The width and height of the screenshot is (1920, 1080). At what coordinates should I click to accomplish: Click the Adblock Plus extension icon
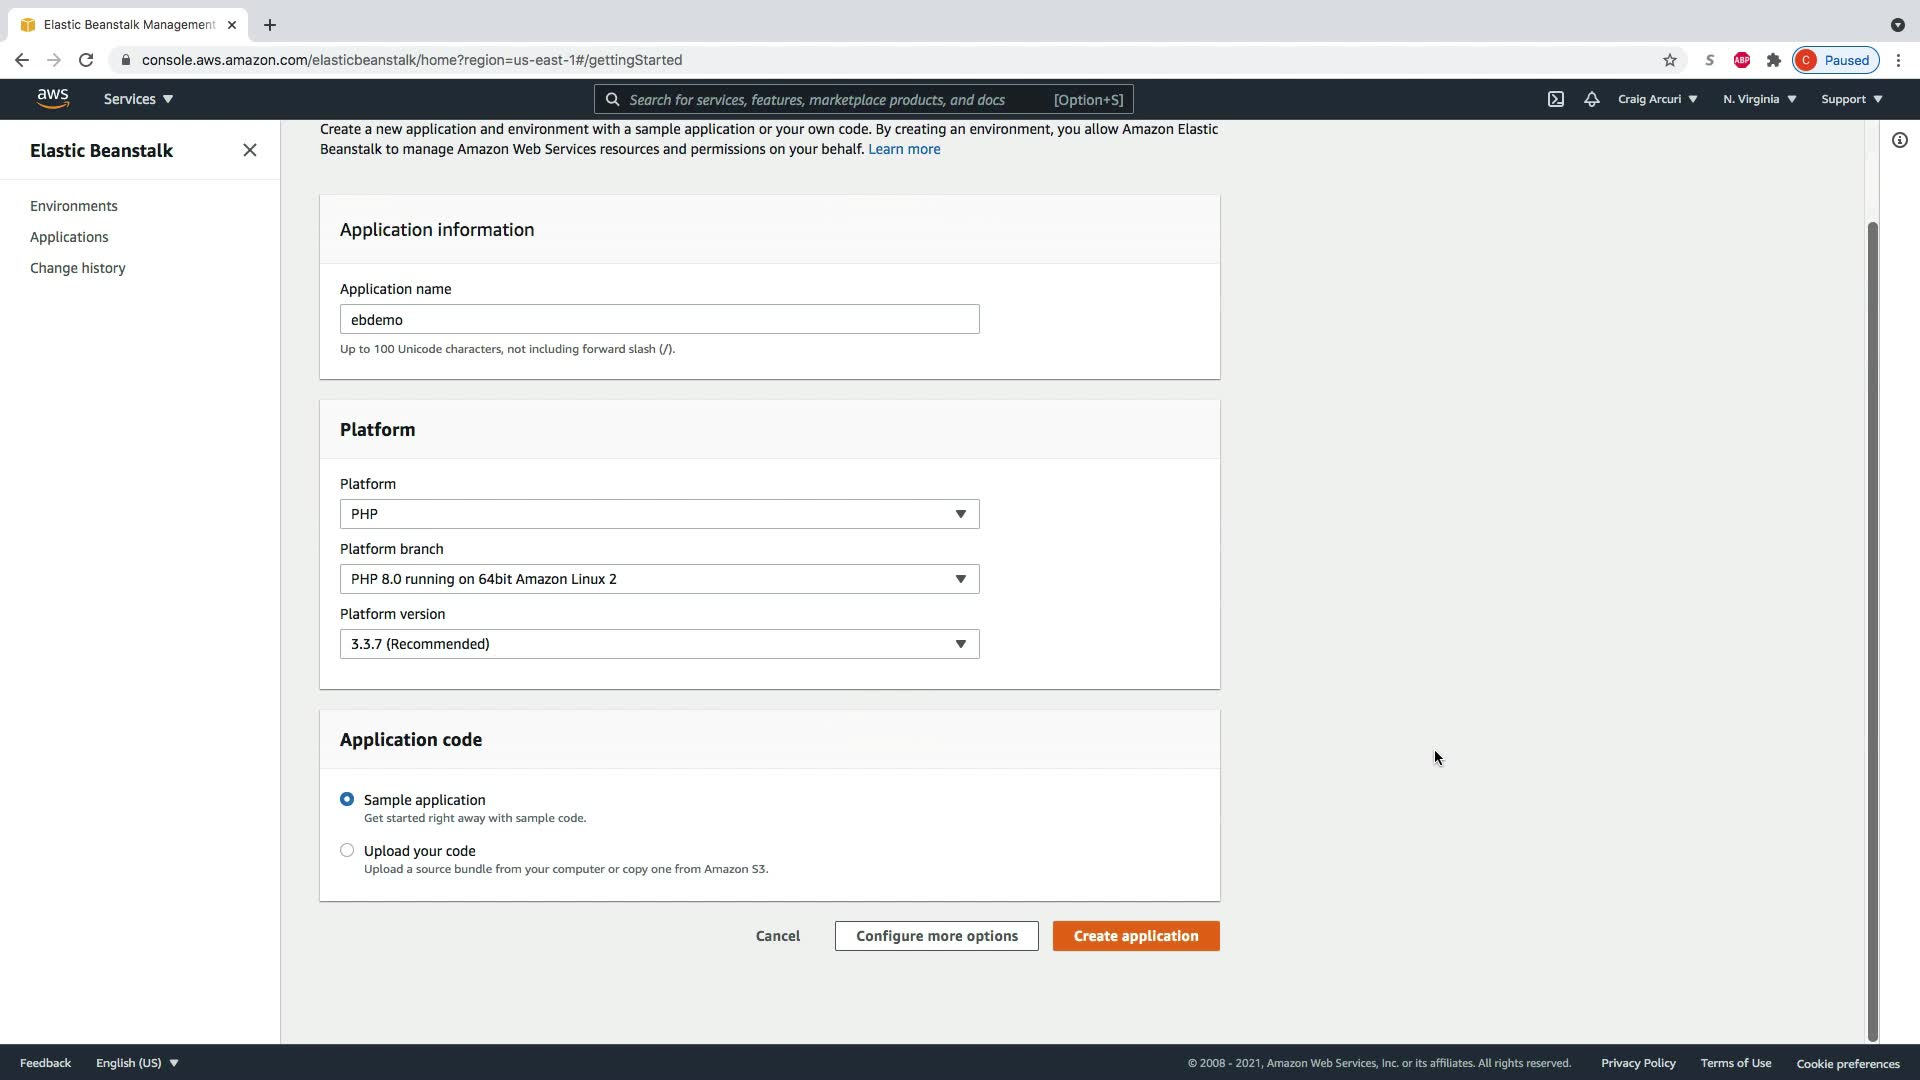pyautogui.click(x=1742, y=60)
